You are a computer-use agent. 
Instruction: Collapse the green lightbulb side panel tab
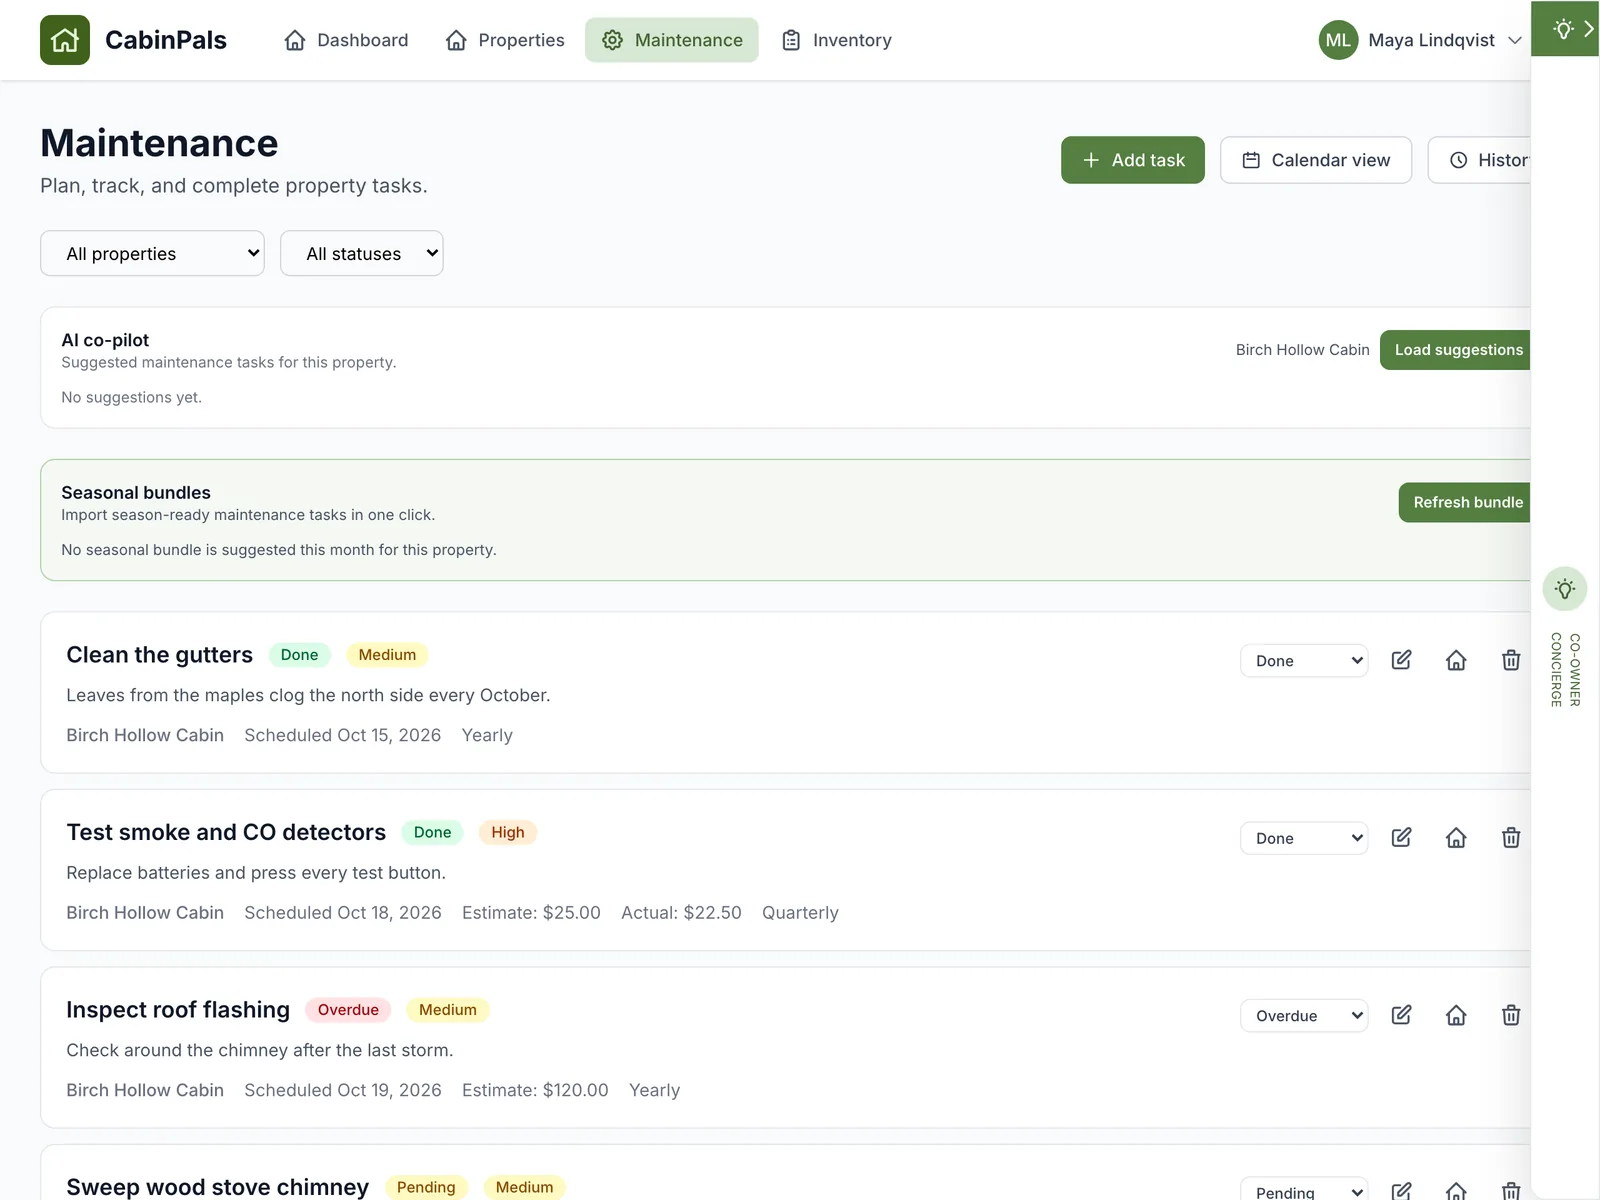click(x=1565, y=29)
